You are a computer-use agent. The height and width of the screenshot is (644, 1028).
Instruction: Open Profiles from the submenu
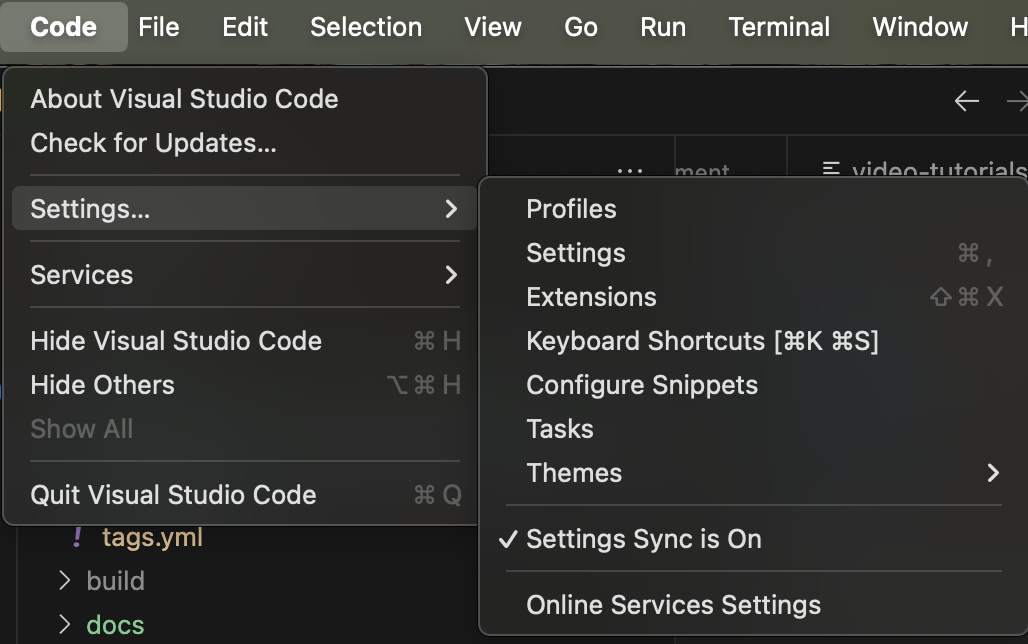pyautogui.click(x=754, y=209)
